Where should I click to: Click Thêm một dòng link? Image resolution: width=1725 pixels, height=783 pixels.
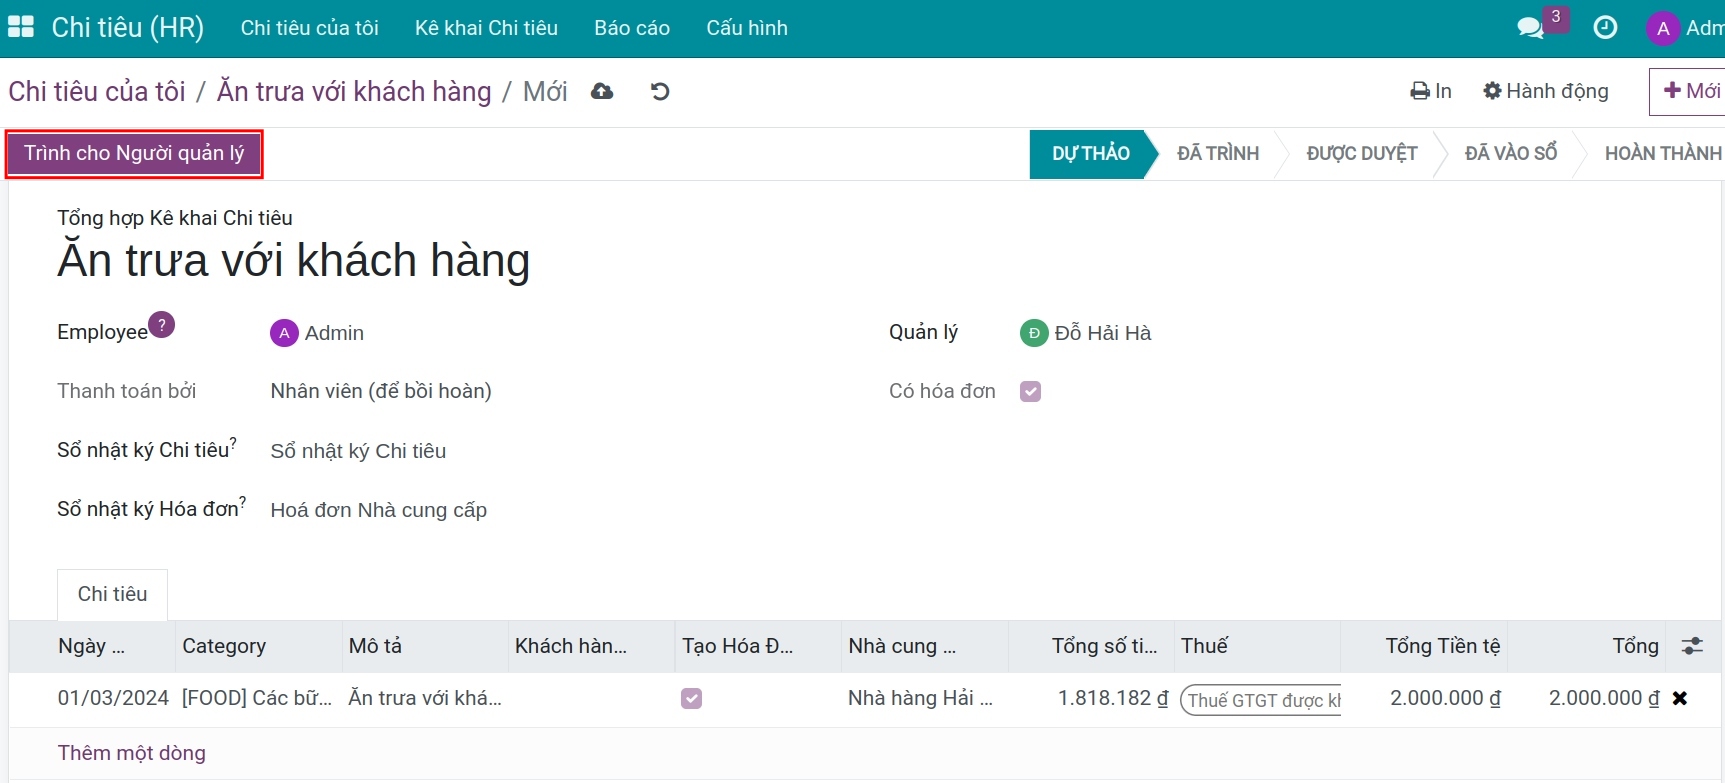[x=132, y=753]
